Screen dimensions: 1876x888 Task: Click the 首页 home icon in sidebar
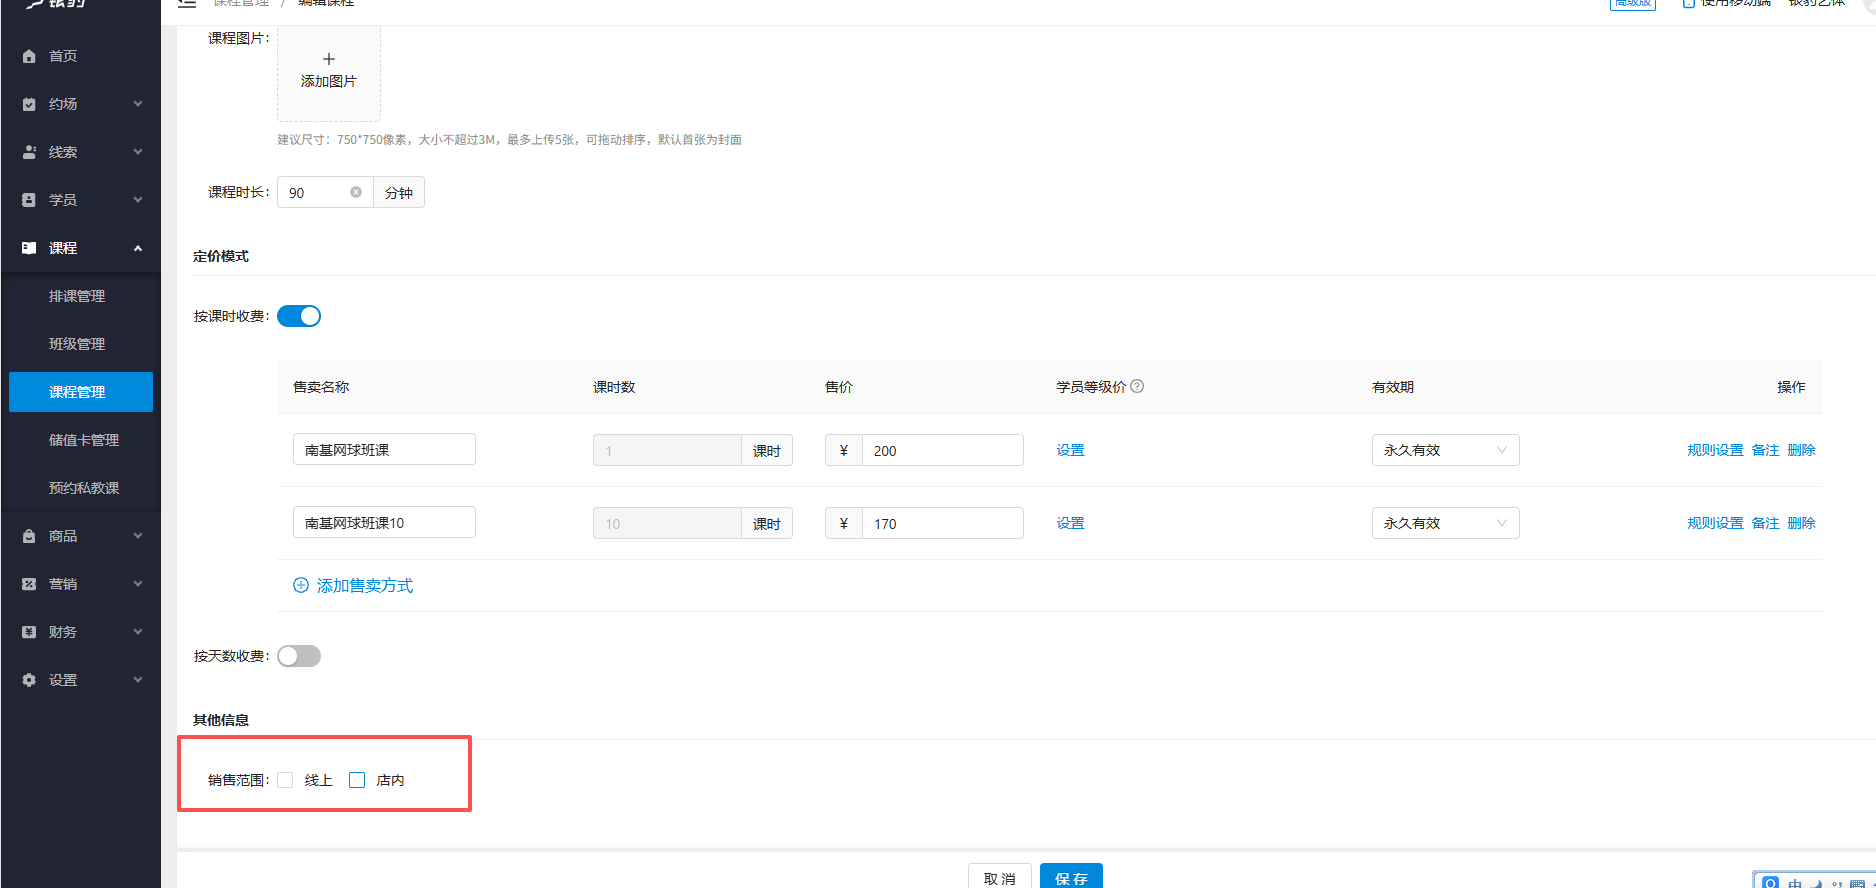click(x=29, y=56)
